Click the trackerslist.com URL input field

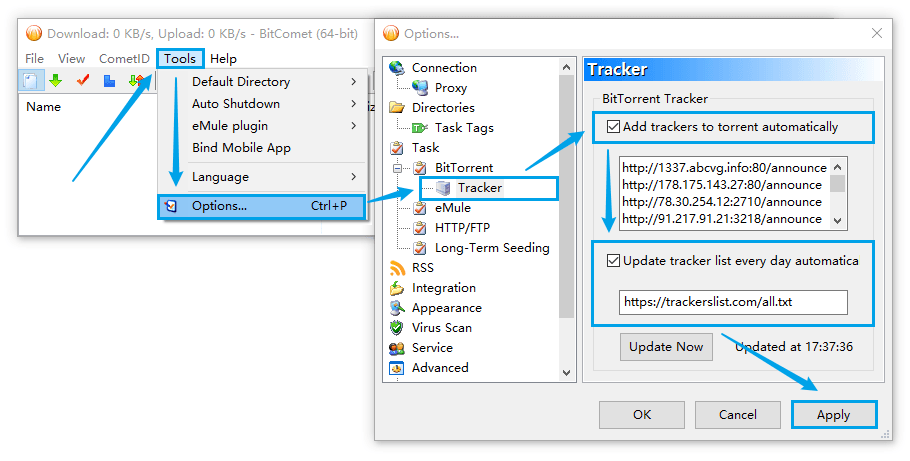tap(732, 302)
